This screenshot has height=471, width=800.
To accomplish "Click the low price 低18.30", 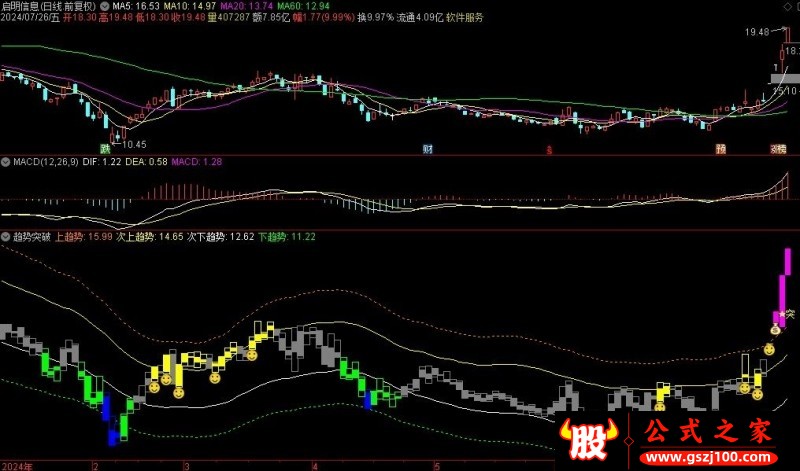I will [x=152, y=18].
